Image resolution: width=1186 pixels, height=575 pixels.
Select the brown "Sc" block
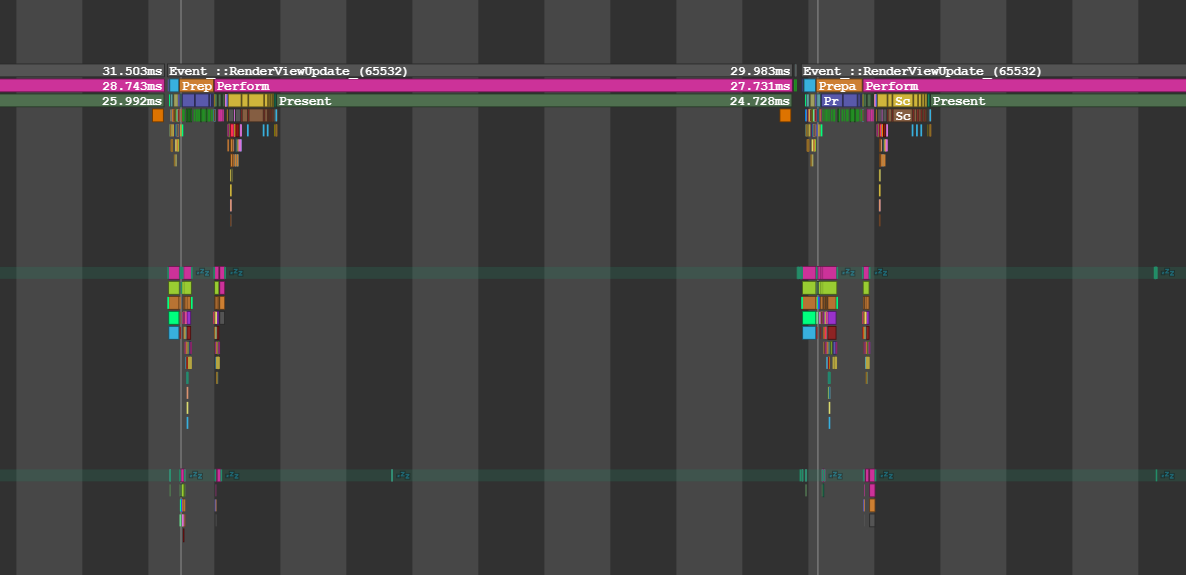[x=902, y=116]
